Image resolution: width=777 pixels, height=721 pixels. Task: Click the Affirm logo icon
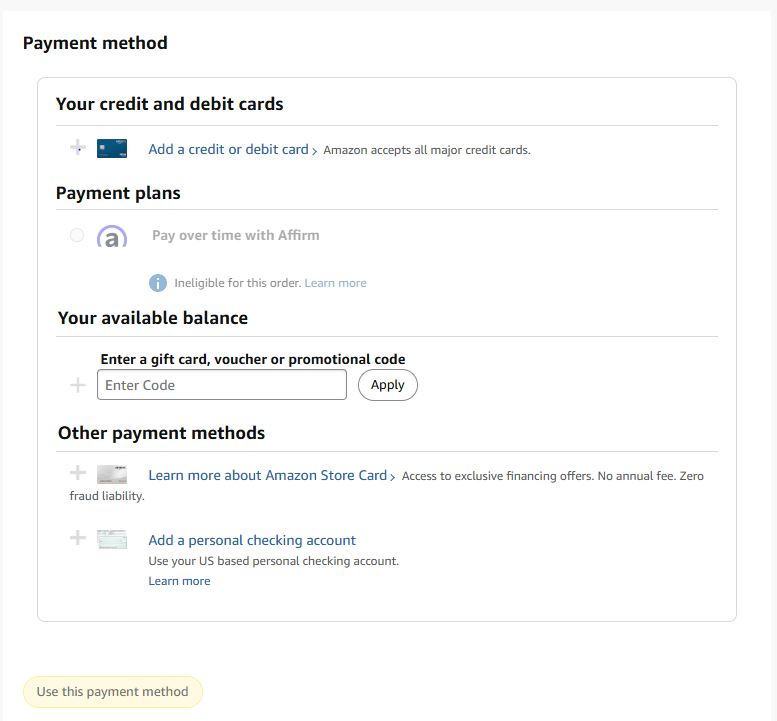pyautogui.click(x=112, y=237)
